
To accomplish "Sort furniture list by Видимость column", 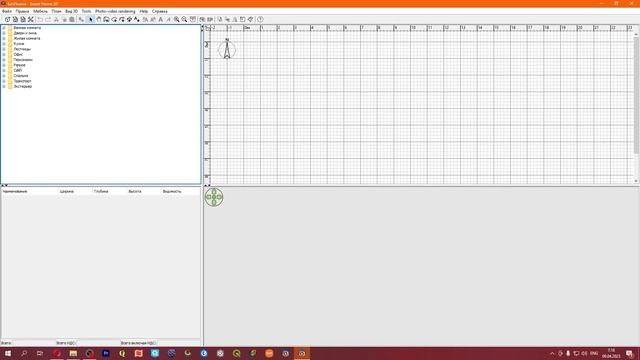I will tap(172, 191).
